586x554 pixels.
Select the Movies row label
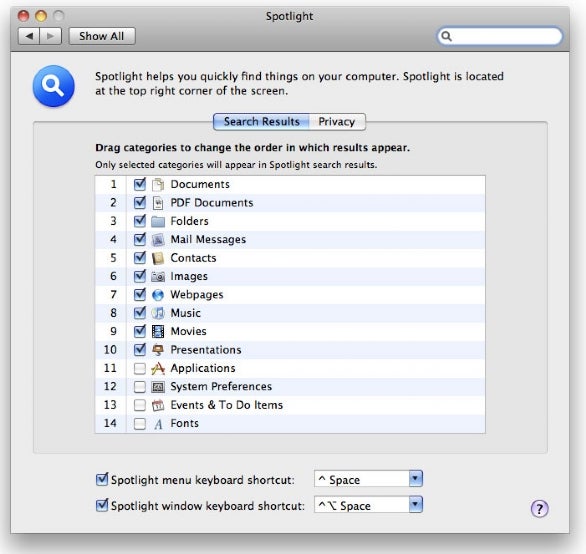pos(188,331)
